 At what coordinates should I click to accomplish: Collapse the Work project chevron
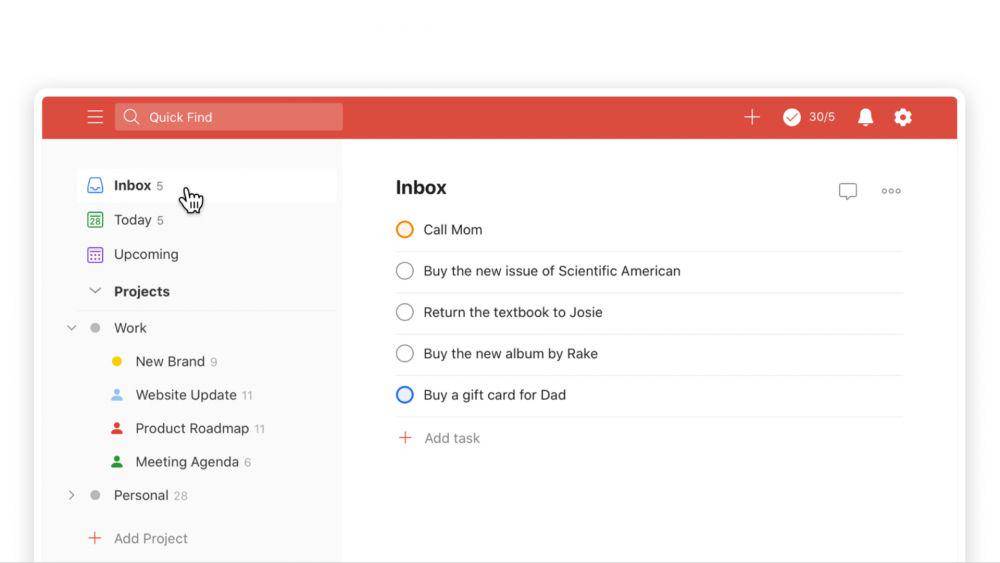pos(71,328)
